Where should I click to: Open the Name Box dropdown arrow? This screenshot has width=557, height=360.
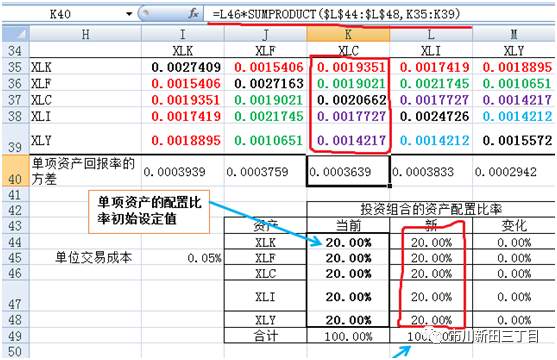(129, 14)
